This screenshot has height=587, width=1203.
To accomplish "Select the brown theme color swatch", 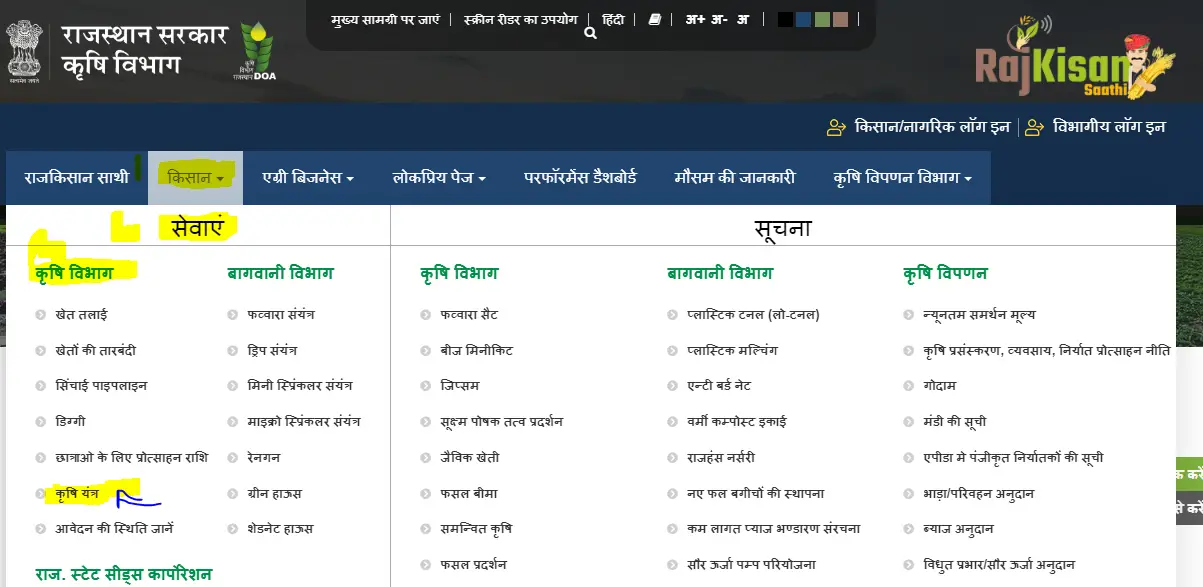I will coord(840,19).
